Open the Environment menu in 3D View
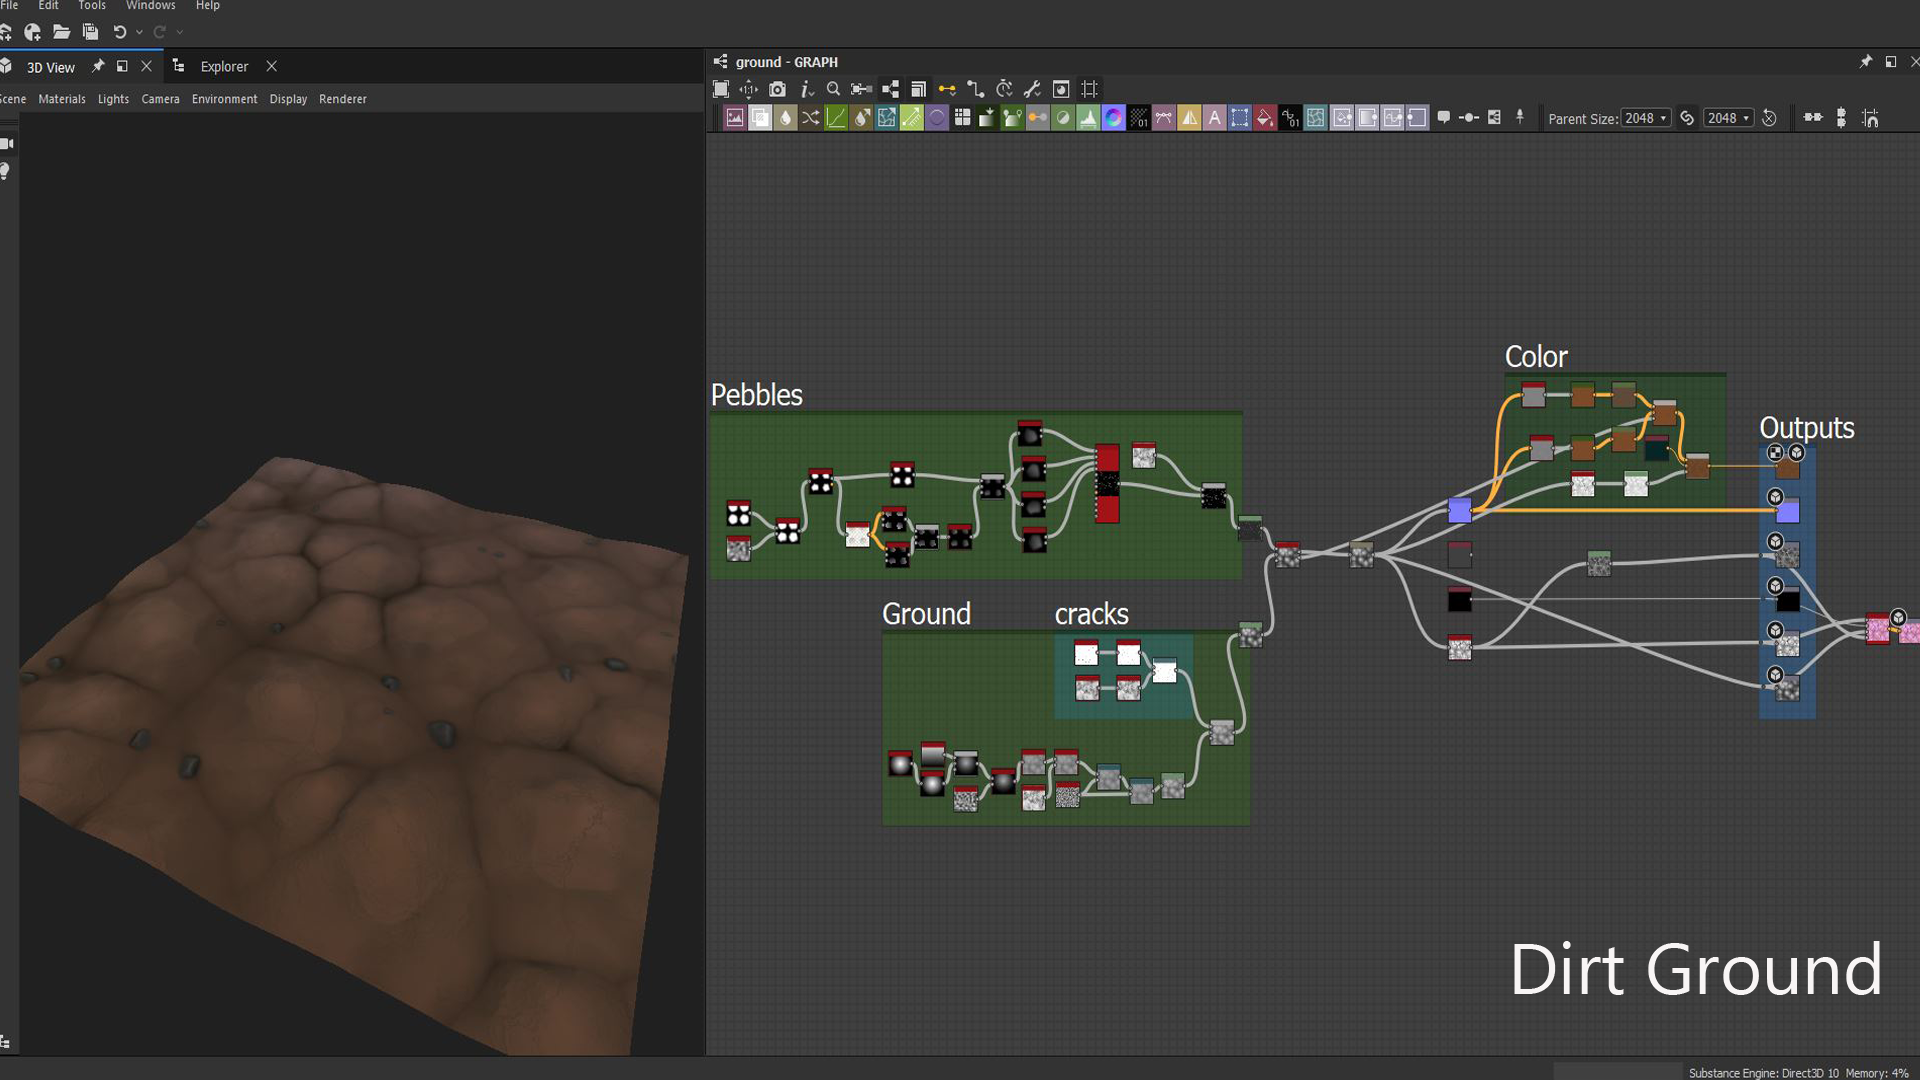This screenshot has width=1920, height=1080. [224, 99]
